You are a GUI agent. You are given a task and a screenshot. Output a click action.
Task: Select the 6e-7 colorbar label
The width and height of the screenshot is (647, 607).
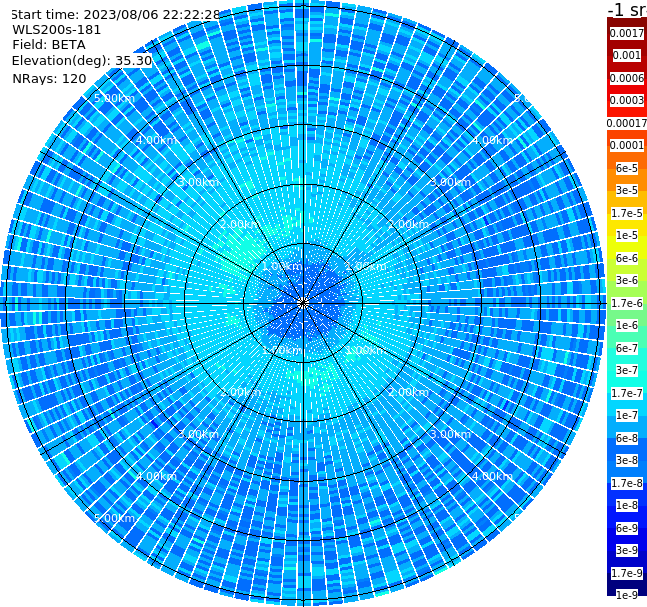627,348
